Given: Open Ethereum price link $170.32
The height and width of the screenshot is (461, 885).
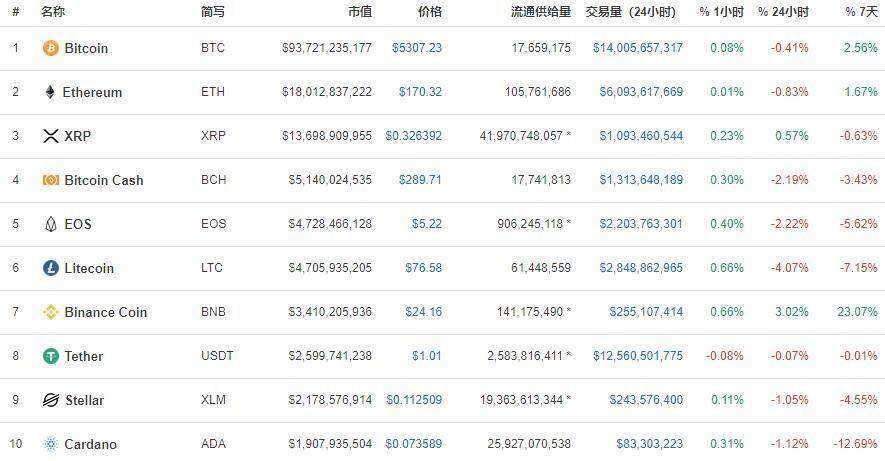Looking at the screenshot, I should (x=420, y=92).
